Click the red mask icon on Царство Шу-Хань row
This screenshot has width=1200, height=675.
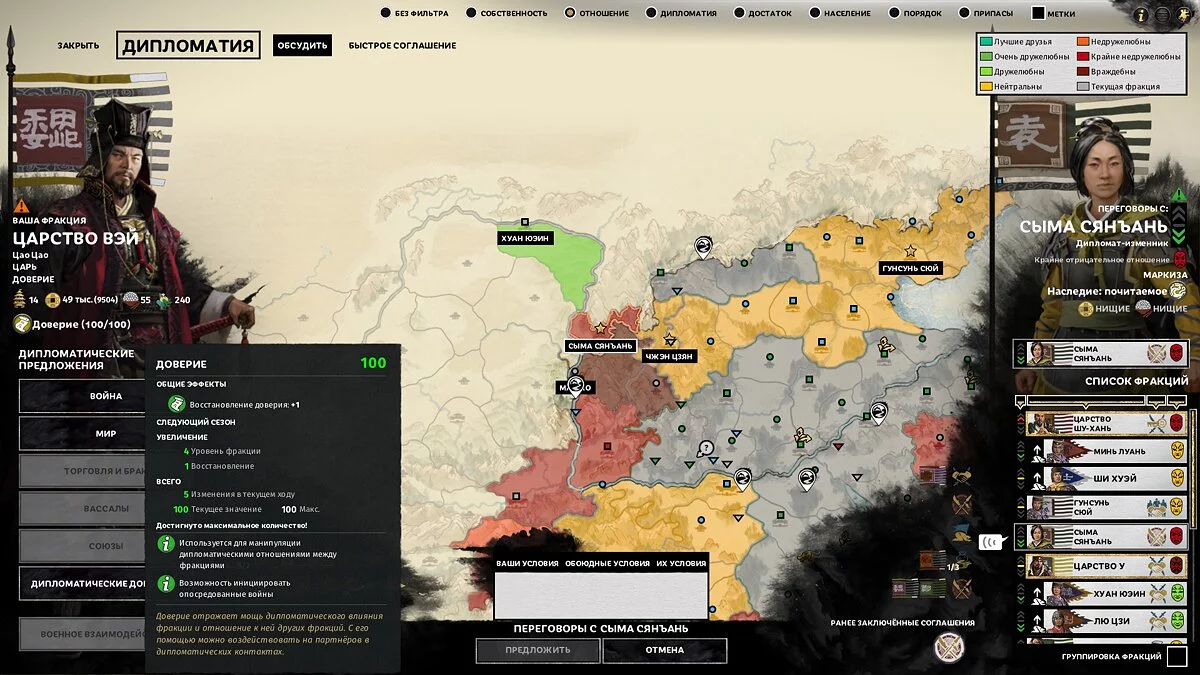[1177, 424]
